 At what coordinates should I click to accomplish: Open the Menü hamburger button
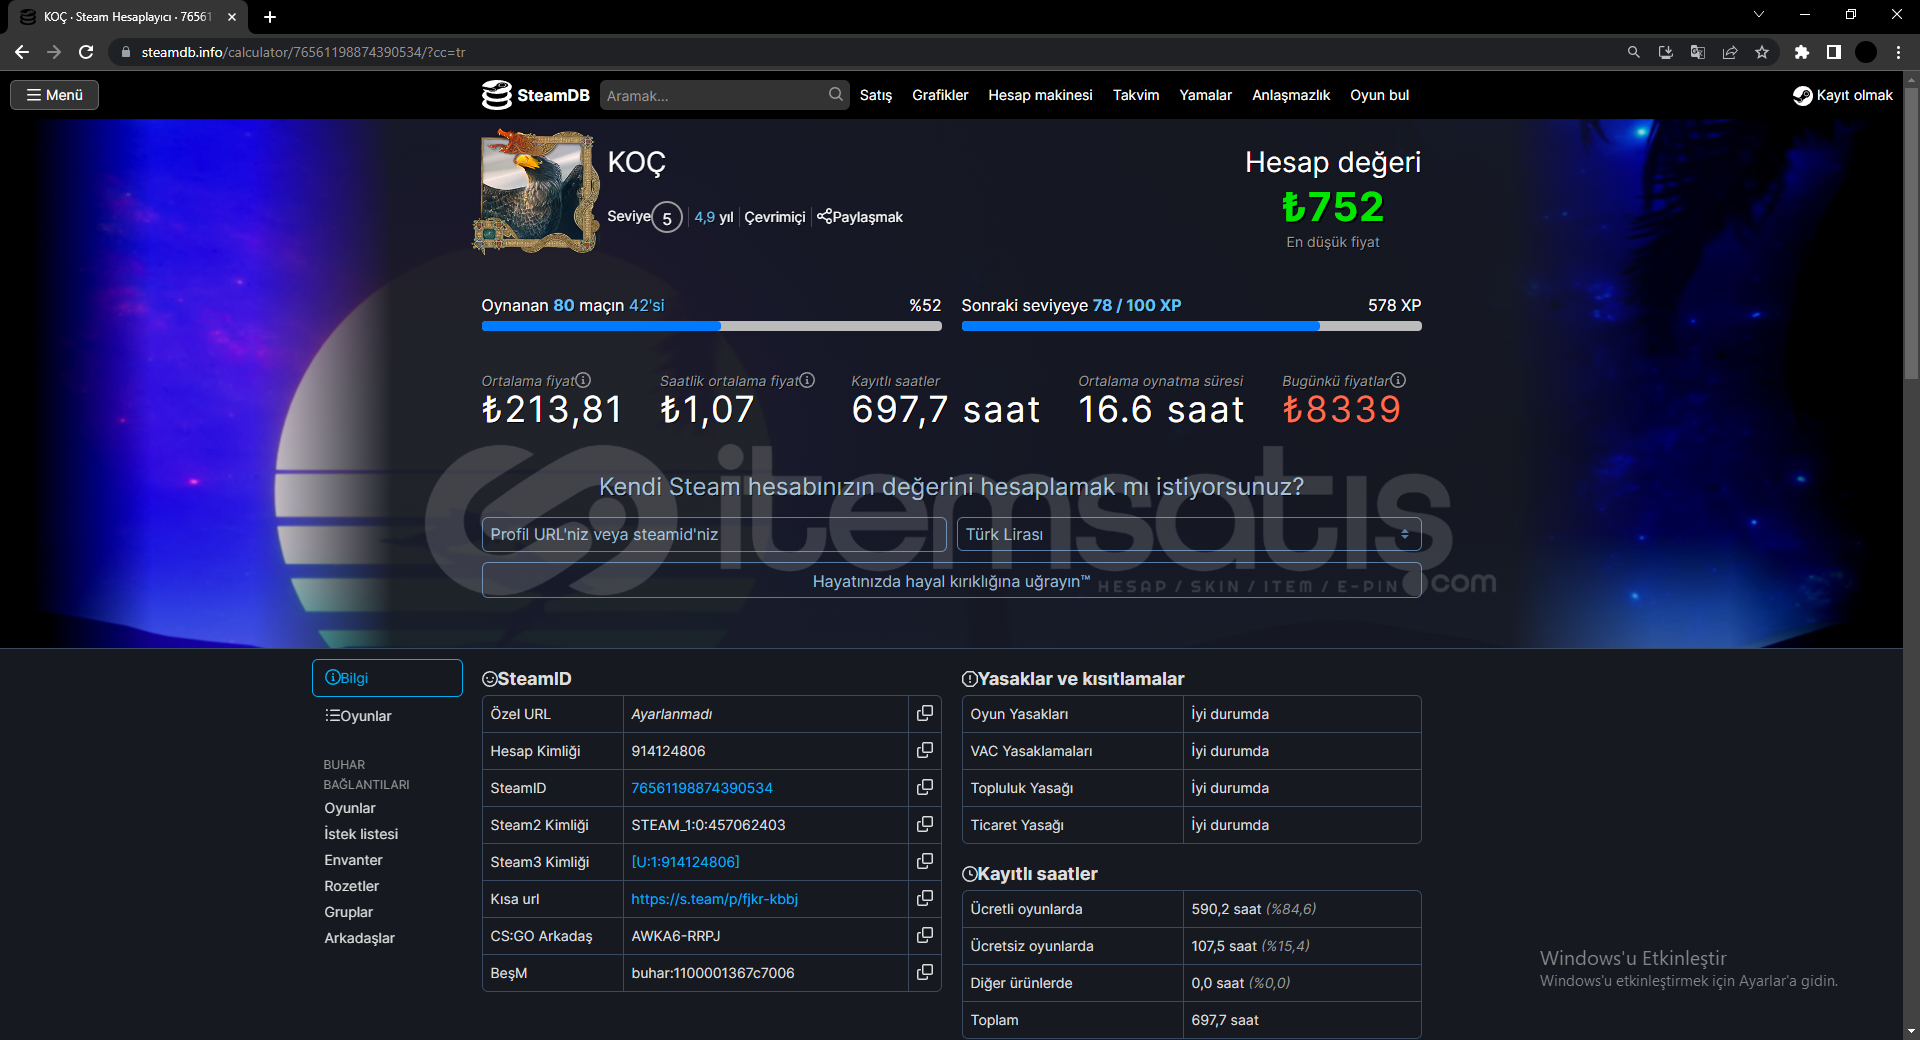click(x=55, y=95)
